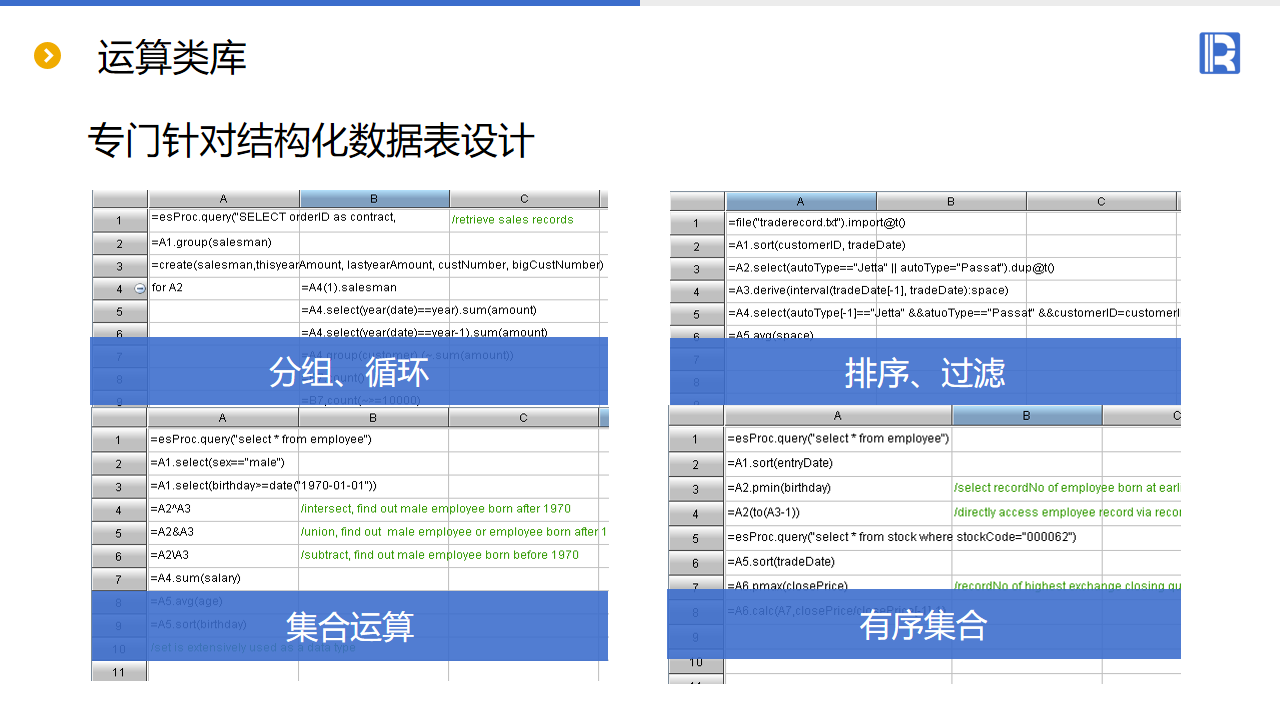Click the =A4.sum(salary) cell
The height and width of the screenshot is (720, 1280).
click(x=222, y=578)
